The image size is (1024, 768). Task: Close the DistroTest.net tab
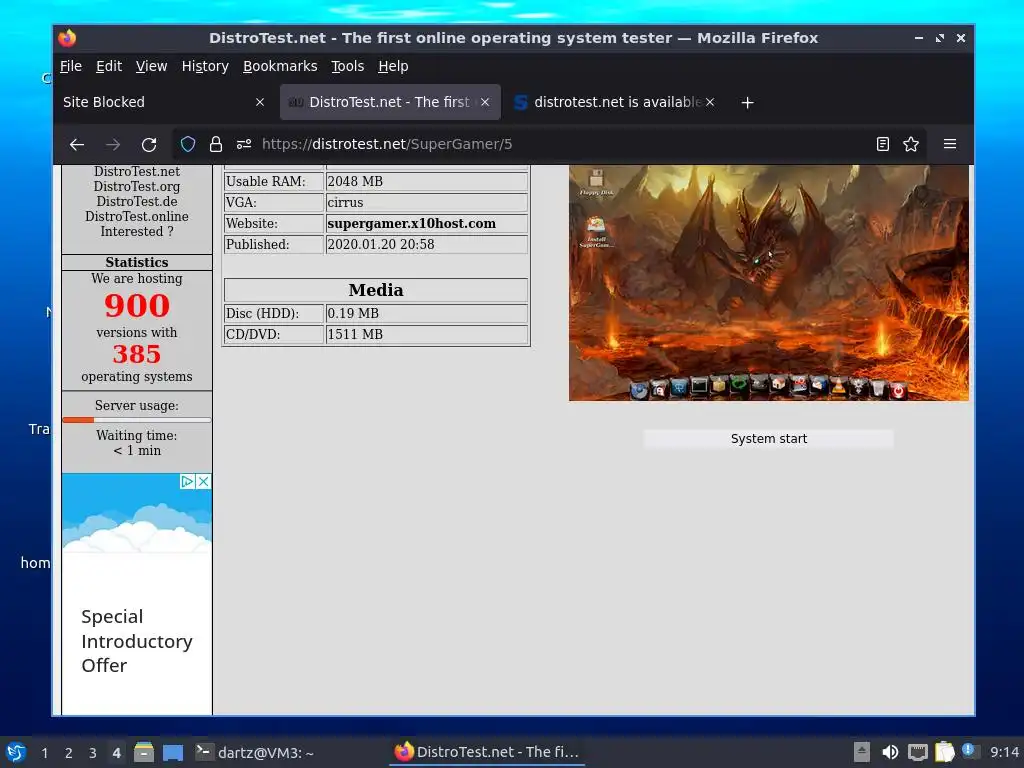pyautogui.click(x=485, y=102)
